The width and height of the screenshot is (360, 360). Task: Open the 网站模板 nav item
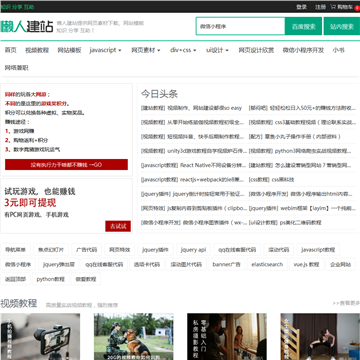click(x=69, y=50)
